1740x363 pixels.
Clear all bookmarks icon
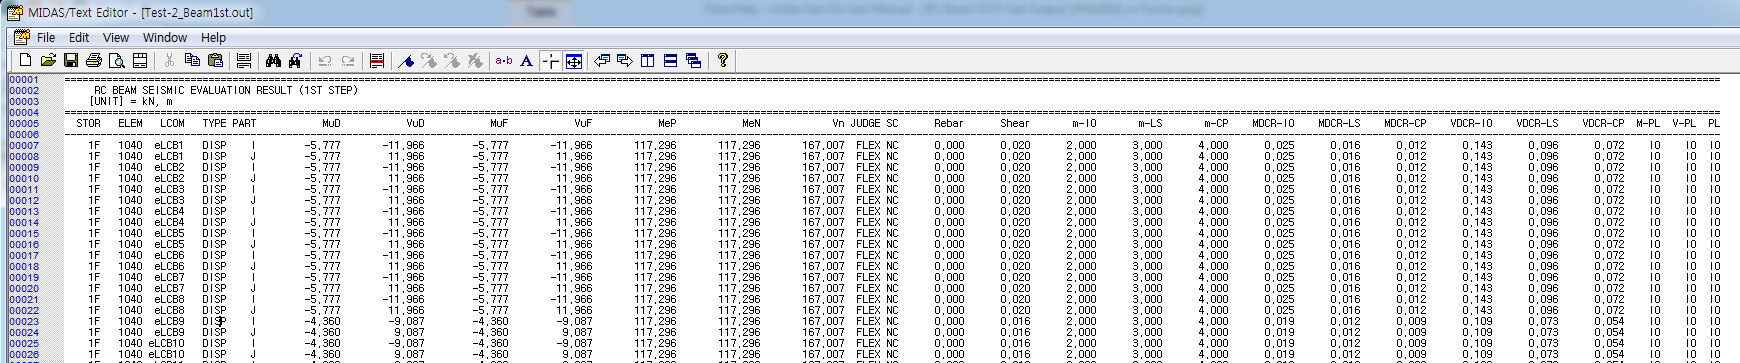coord(475,61)
